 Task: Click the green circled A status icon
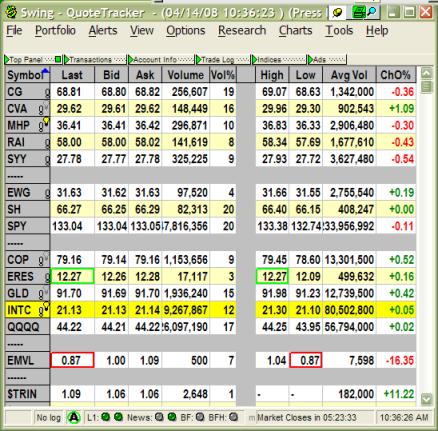74,417
